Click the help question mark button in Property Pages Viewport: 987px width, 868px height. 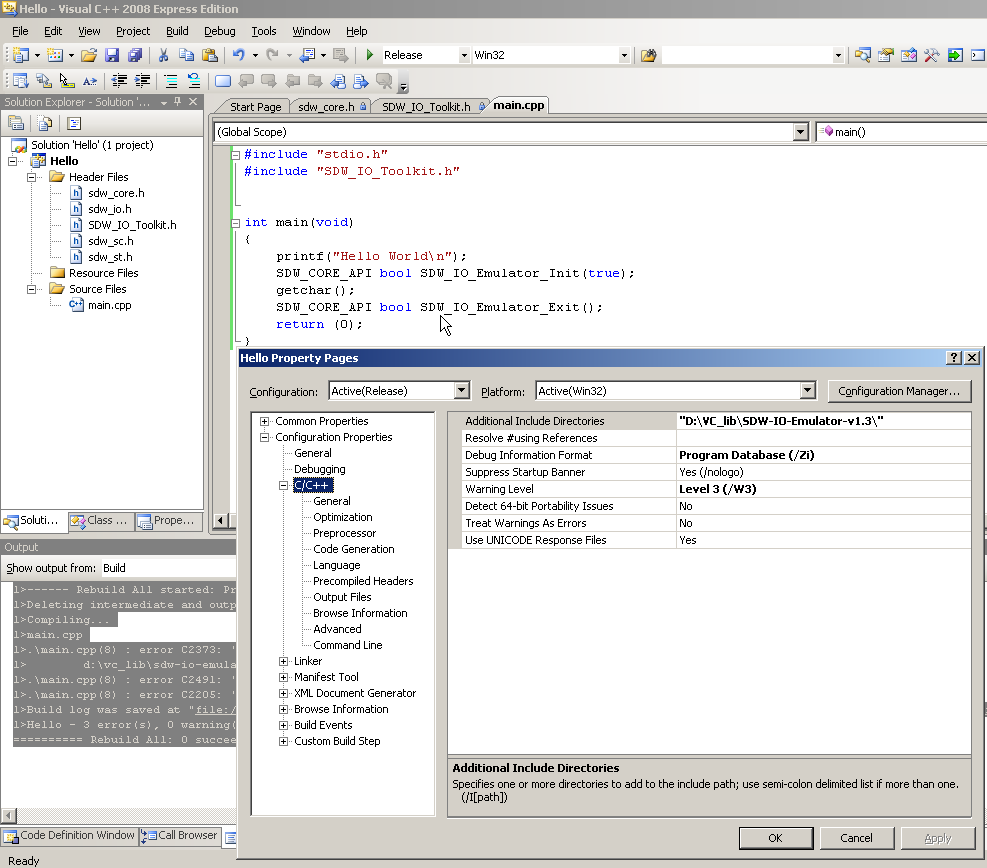coord(954,358)
